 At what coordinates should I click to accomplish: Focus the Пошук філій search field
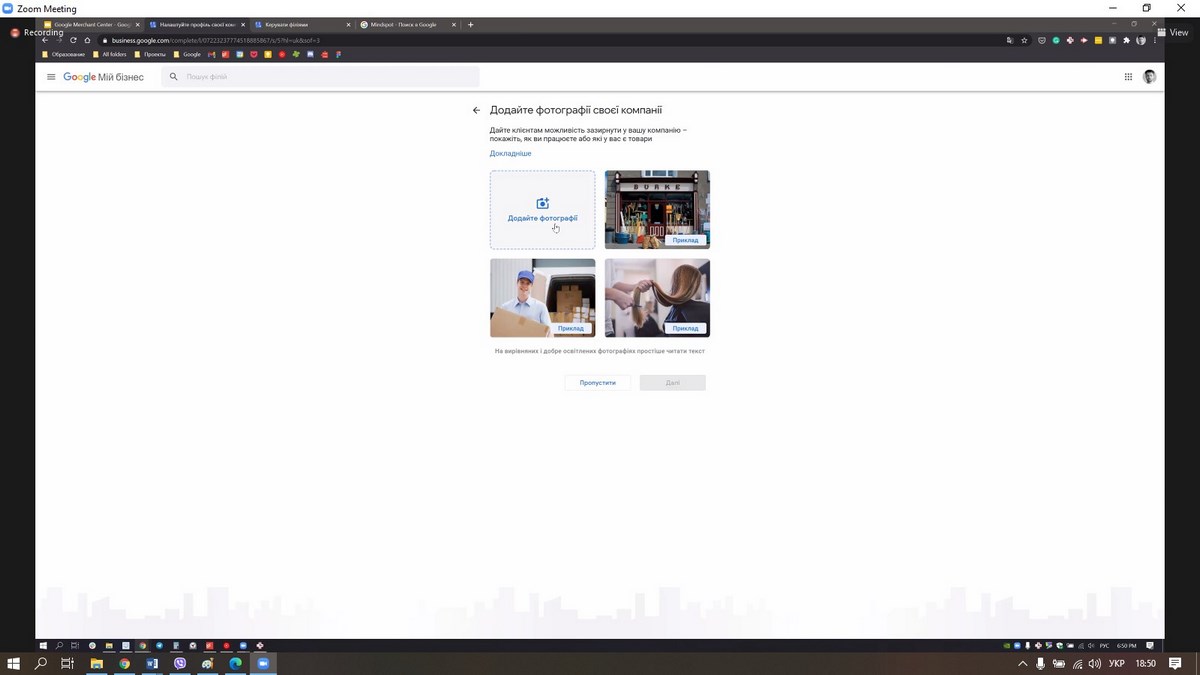(x=320, y=77)
